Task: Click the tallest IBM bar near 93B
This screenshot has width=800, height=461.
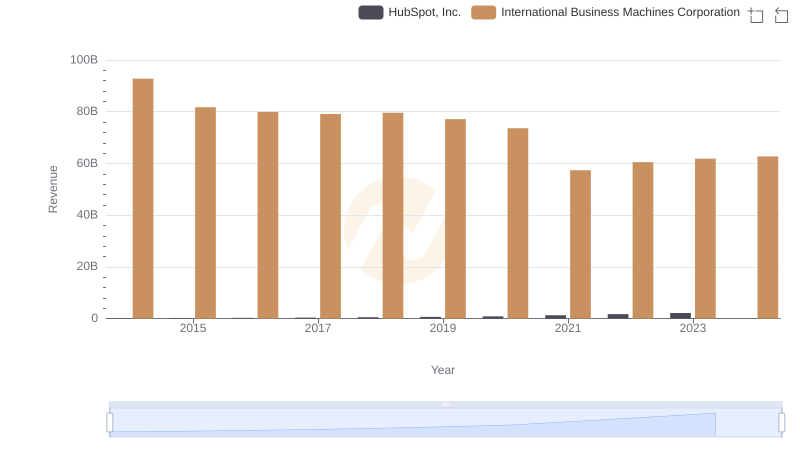Action: coord(143,198)
